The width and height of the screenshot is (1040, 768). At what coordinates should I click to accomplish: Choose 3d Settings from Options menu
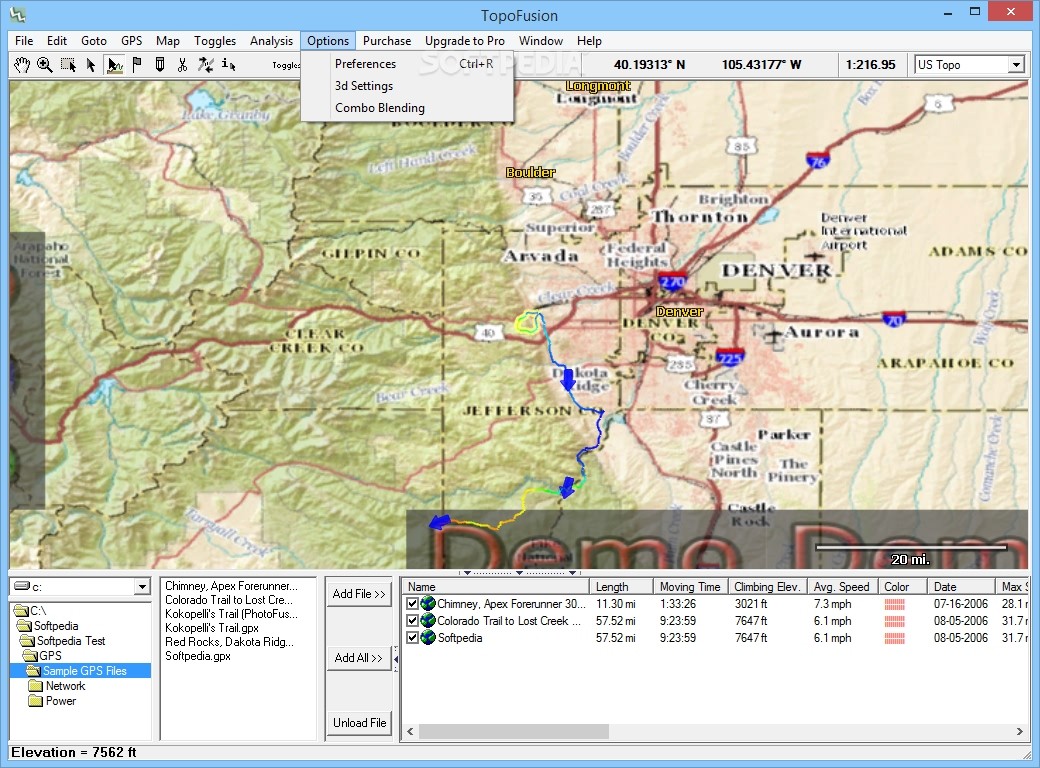pyautogui.click(x=407, y=86)
